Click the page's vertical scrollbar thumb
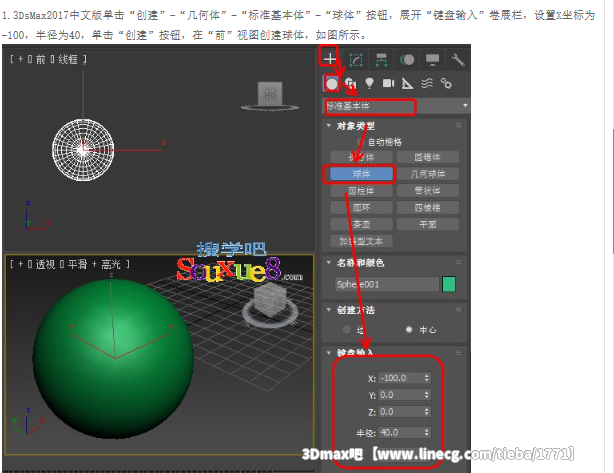This screenshot has height=473, width=614. point(612,191)
